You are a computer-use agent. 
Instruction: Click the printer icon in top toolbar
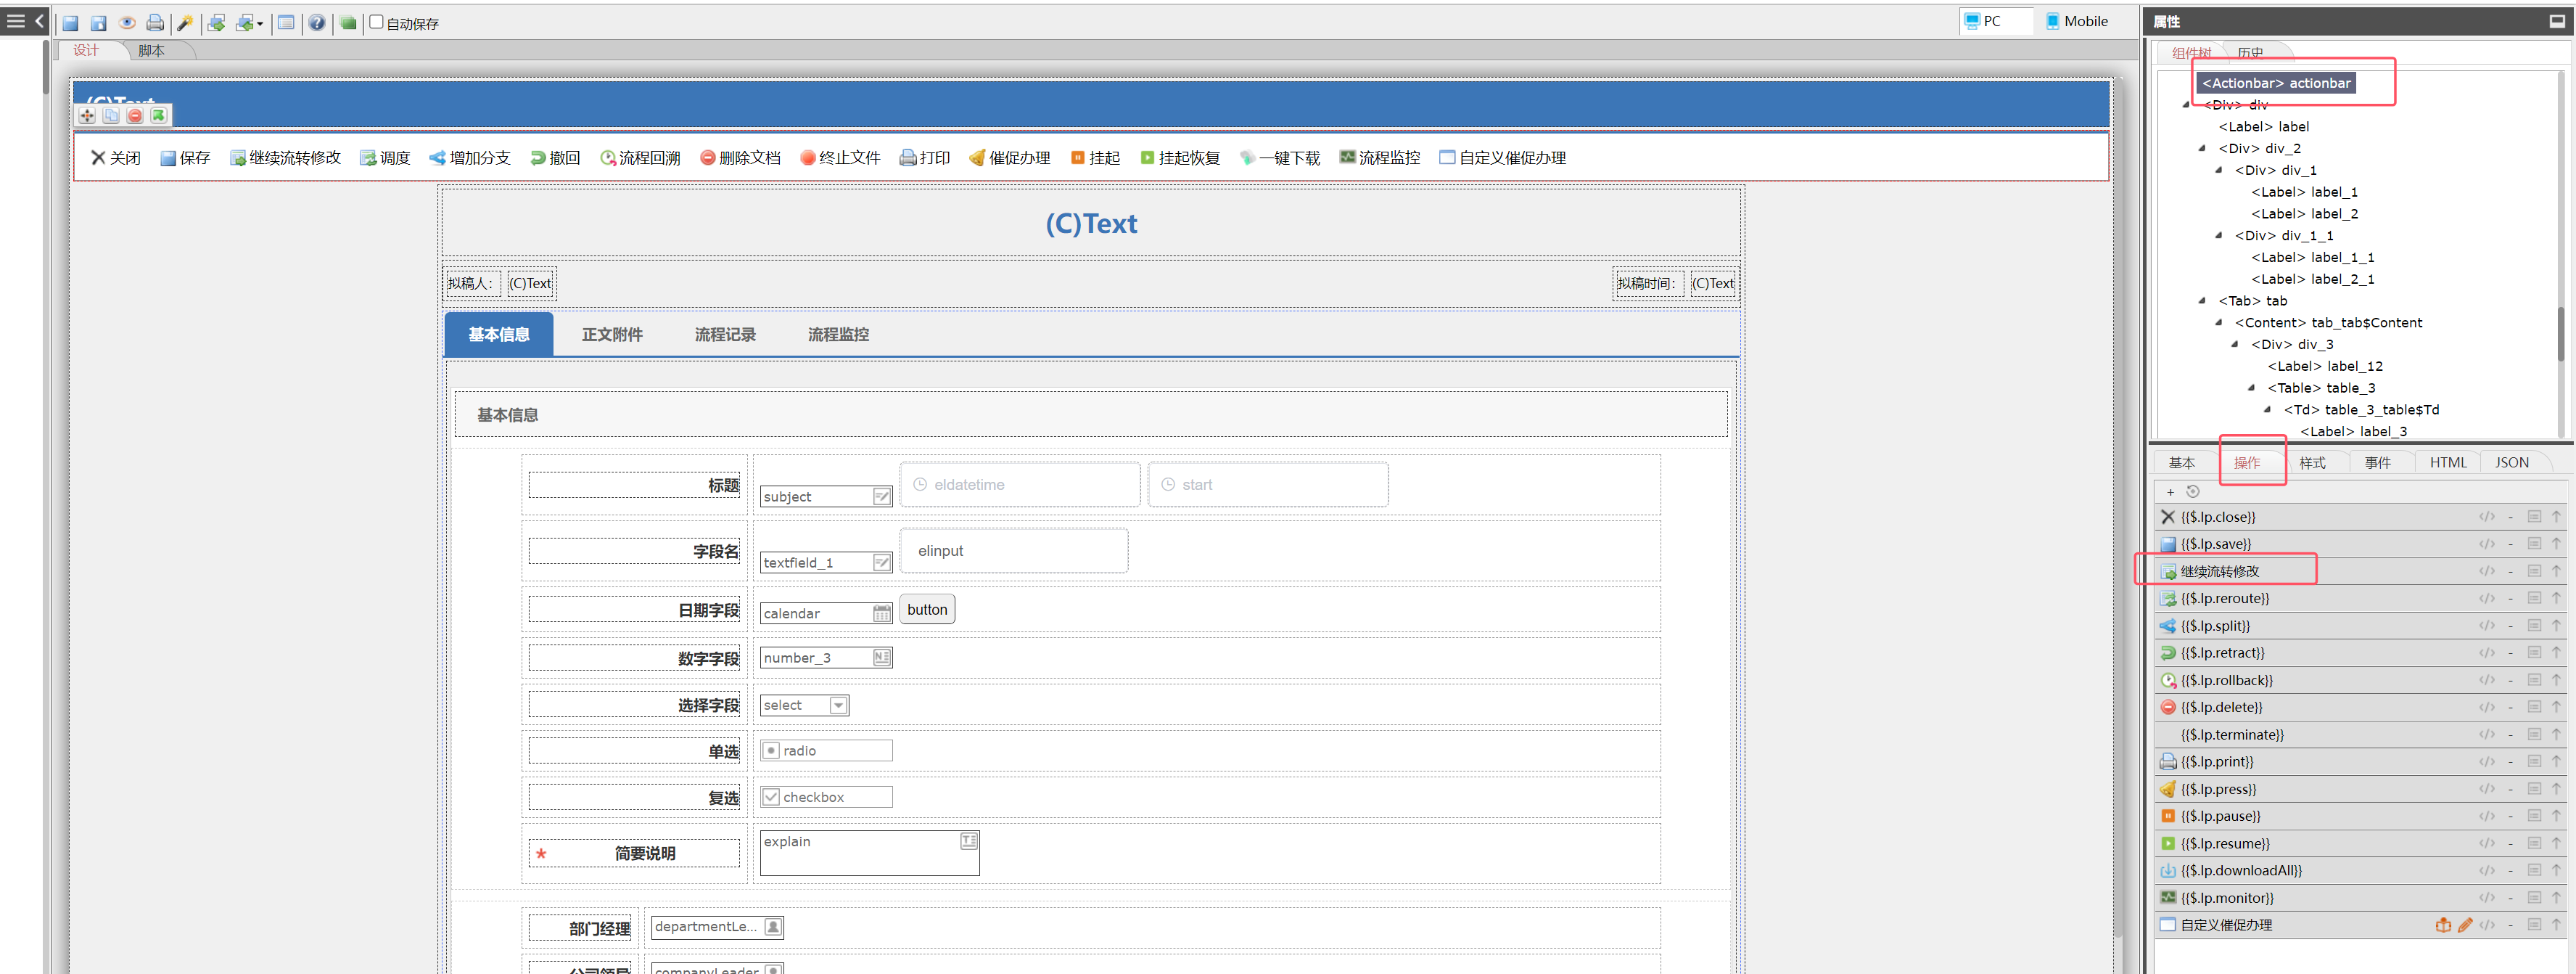point(155,22)
